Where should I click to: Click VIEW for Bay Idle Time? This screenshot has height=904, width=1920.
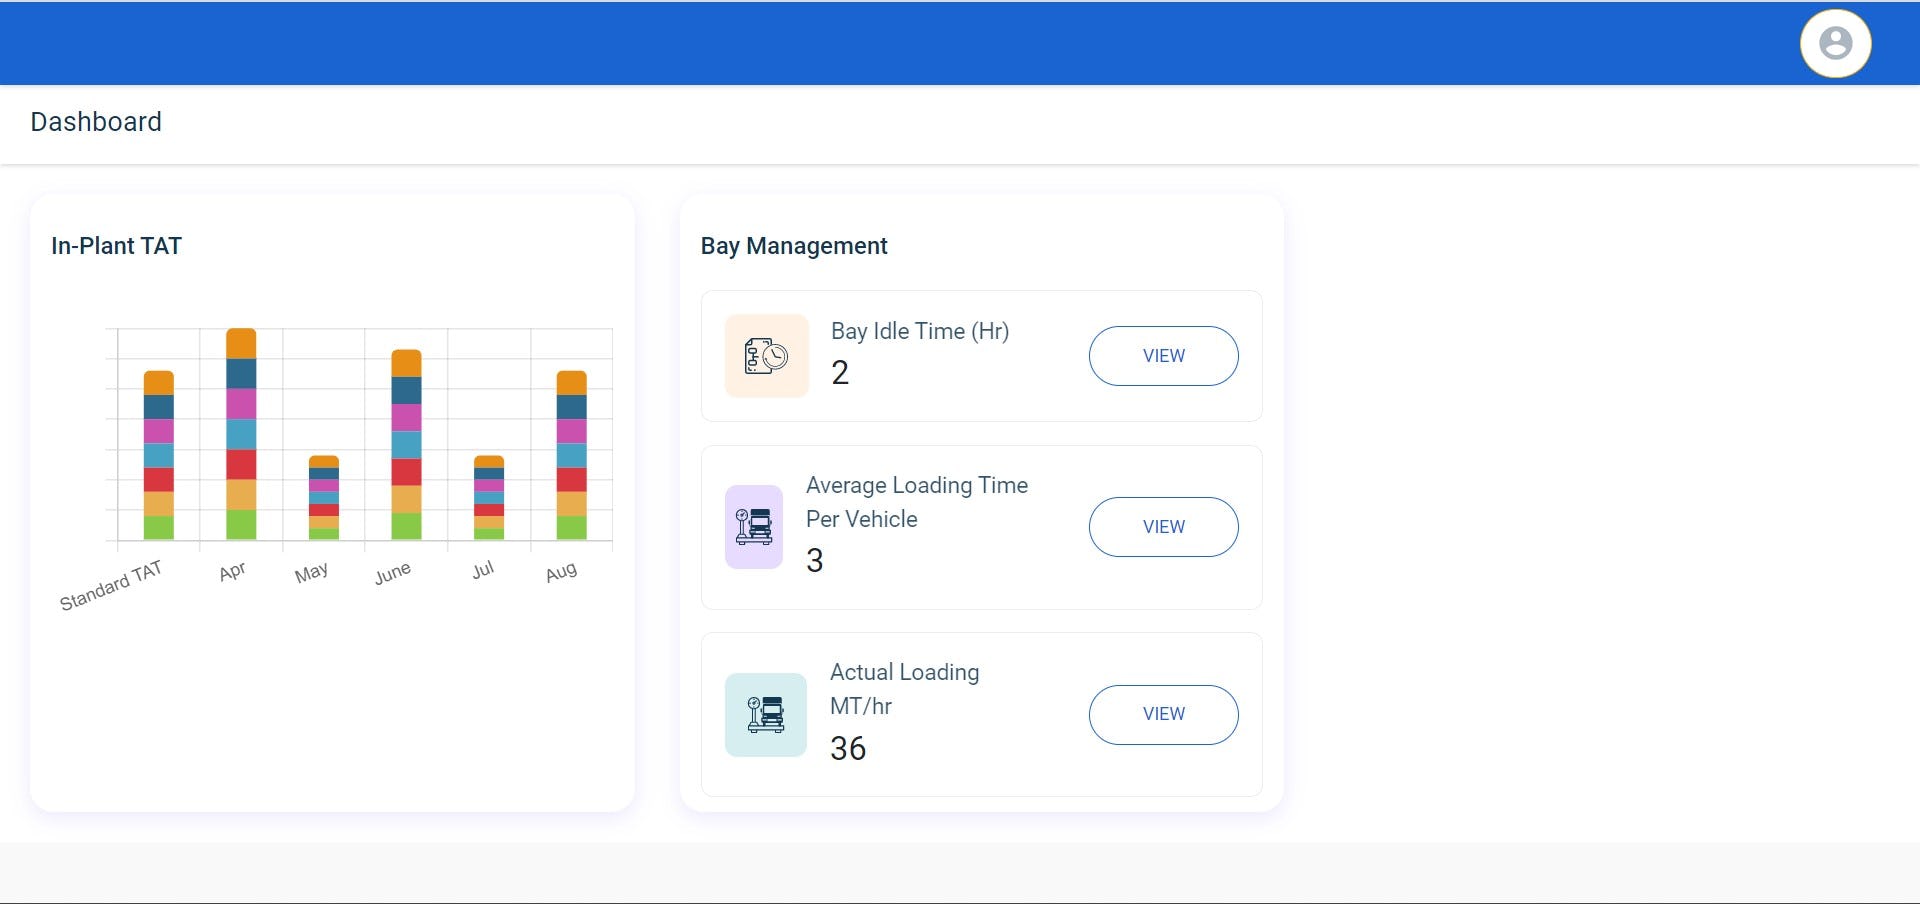tap(1163, 355)
